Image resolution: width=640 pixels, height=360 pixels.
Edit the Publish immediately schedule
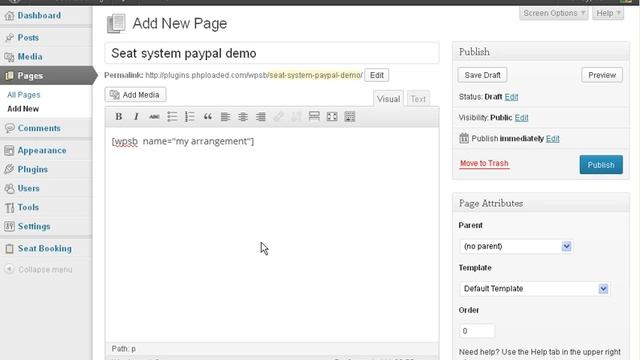click(x=553, y=138)
